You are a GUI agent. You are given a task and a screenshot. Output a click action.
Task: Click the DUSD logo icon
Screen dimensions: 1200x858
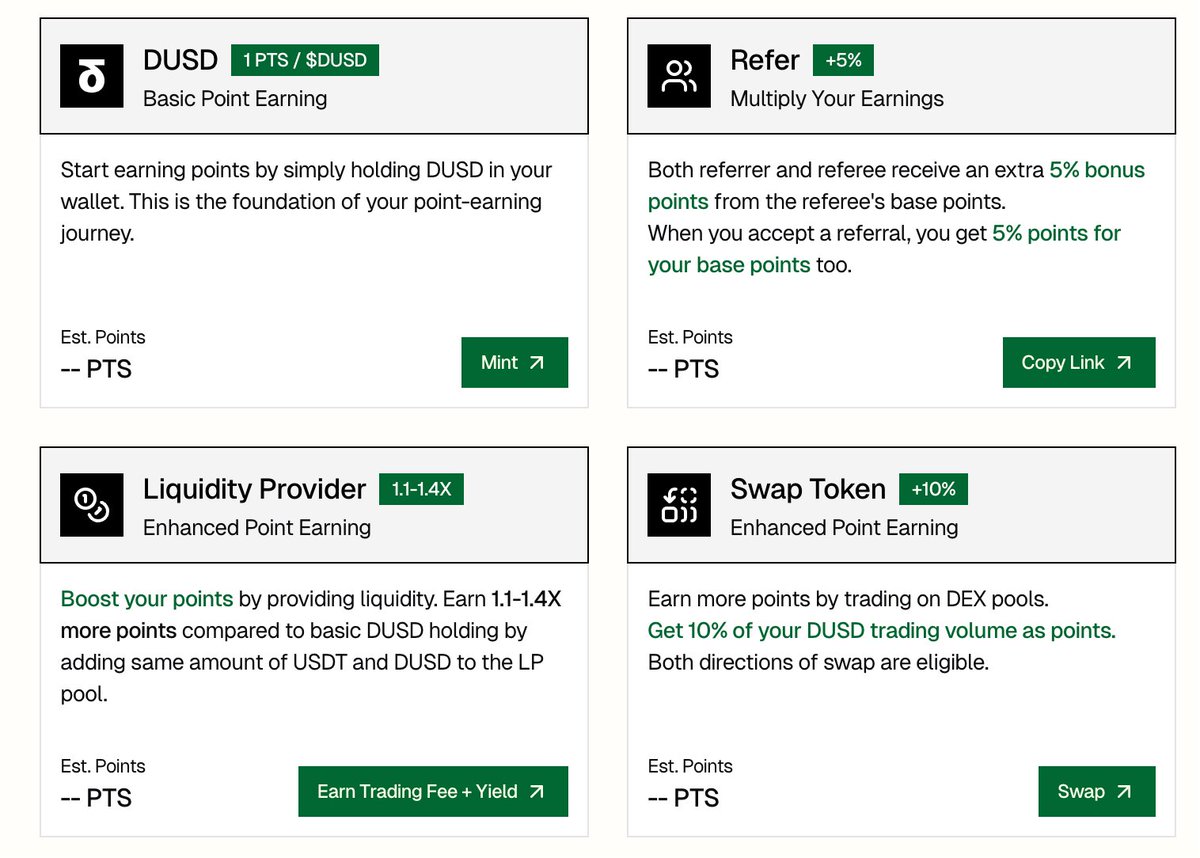[91, 76]
